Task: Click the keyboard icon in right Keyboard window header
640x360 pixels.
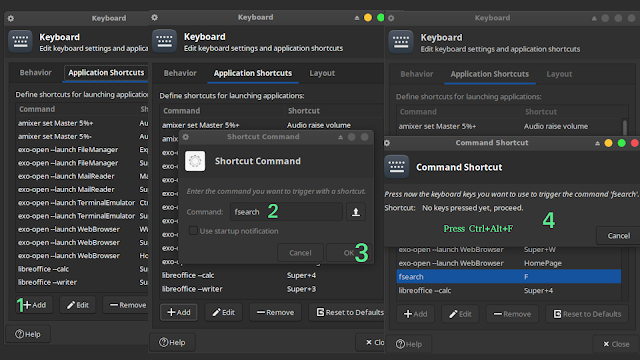Action: [x=401, y=42]
